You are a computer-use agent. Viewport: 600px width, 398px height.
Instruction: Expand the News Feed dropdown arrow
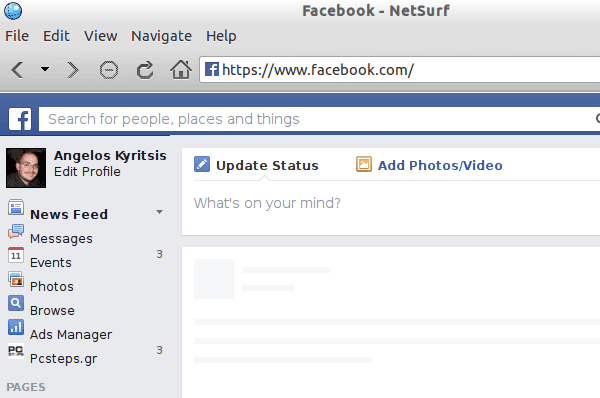(x=159, y=212)
